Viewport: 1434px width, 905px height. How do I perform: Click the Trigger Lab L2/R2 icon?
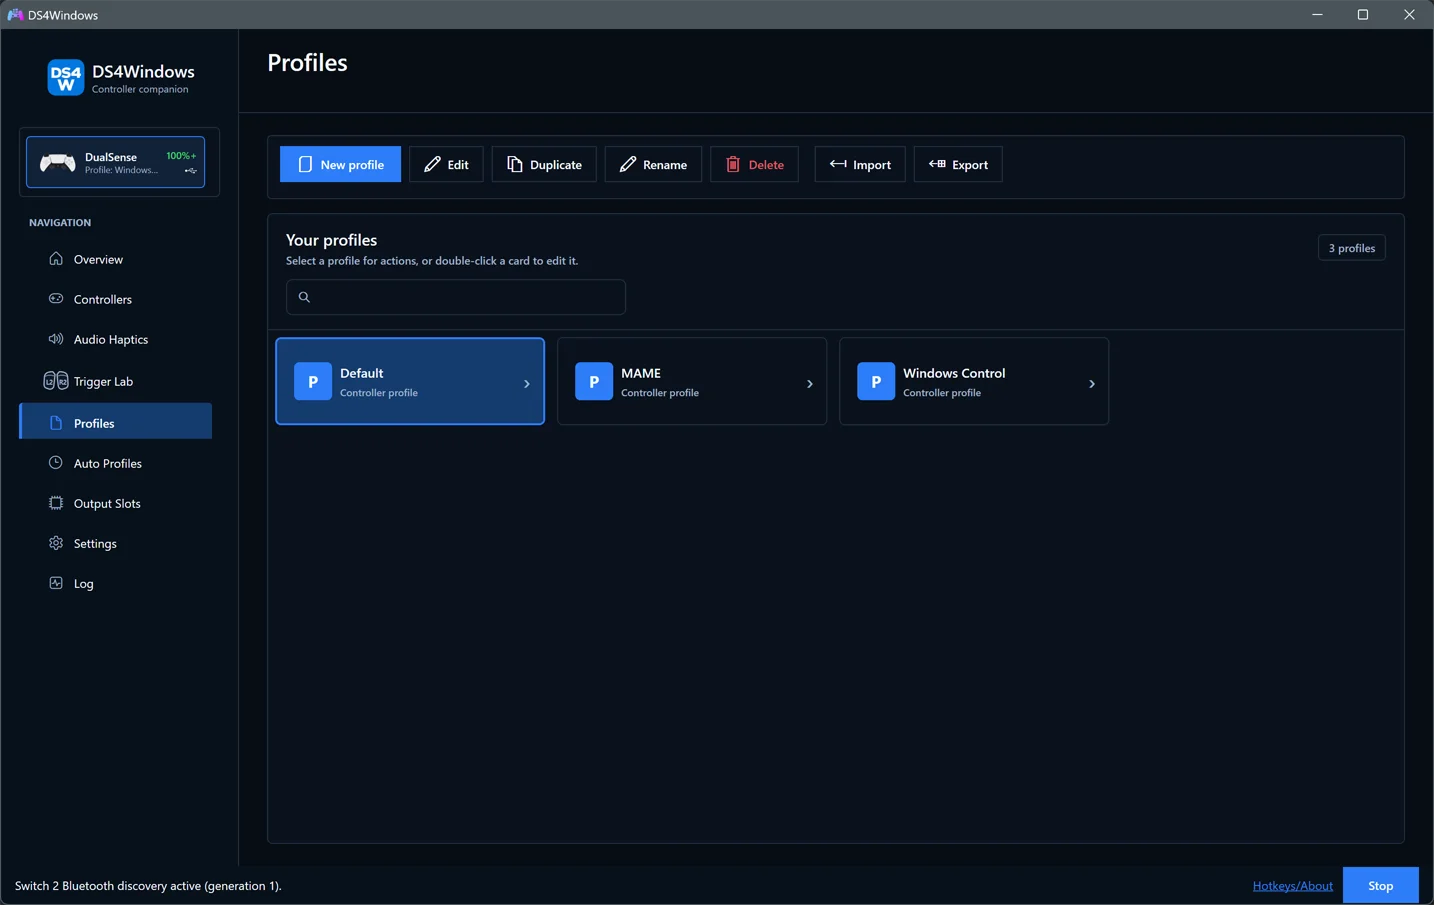click(56, 381)
